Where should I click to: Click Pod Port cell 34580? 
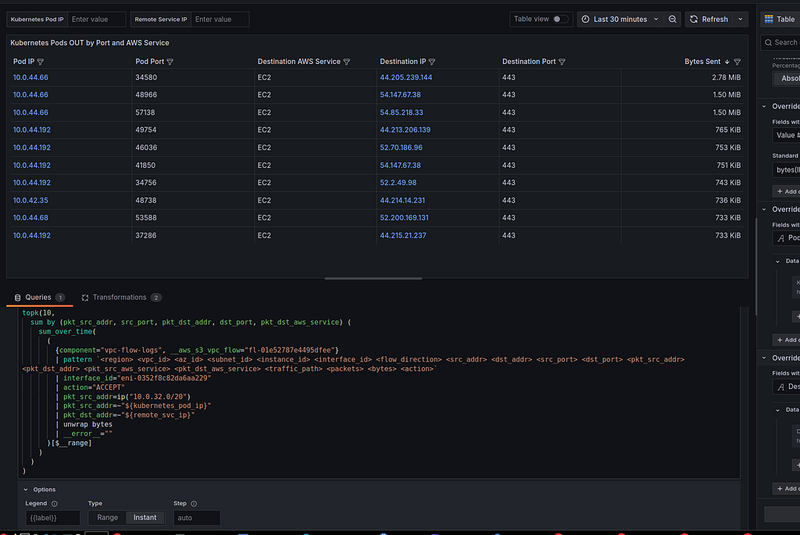pos(146,78)
